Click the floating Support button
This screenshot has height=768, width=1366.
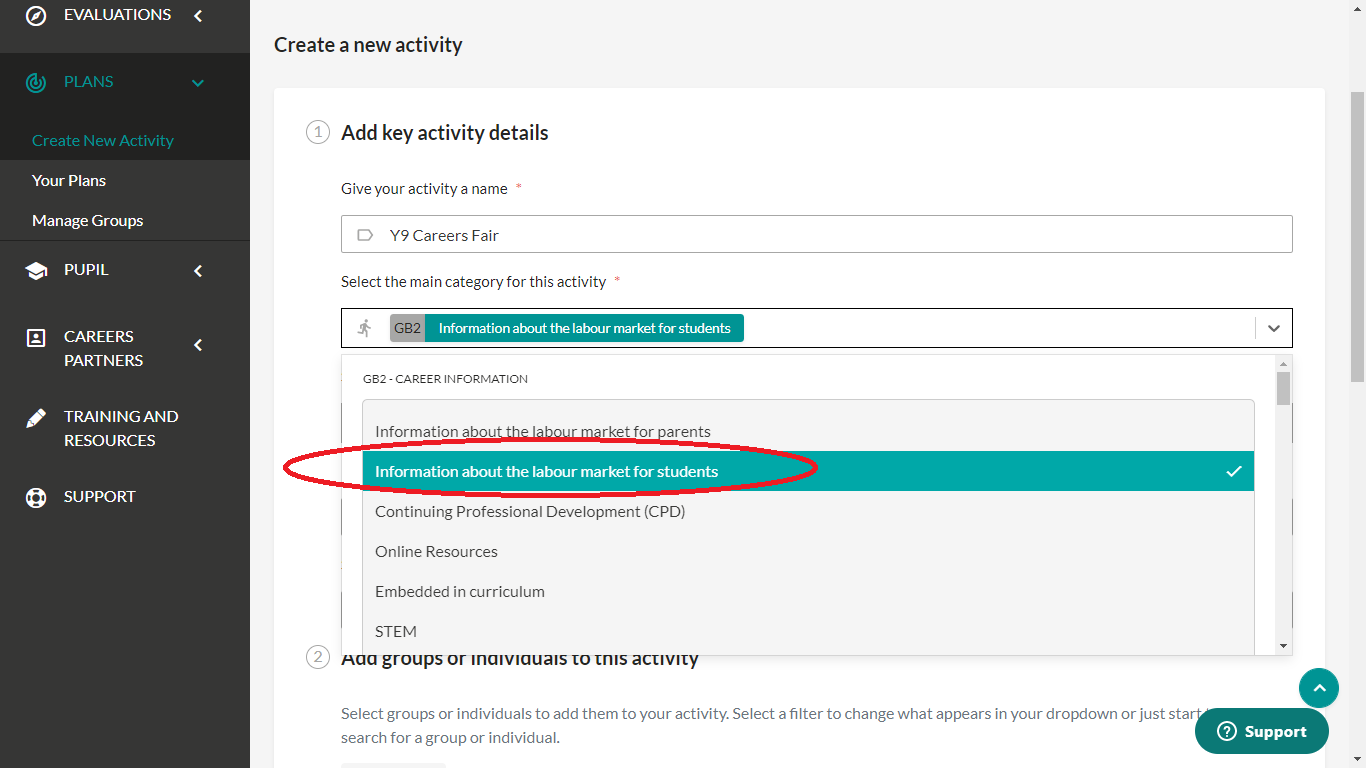pos(1262,731)
